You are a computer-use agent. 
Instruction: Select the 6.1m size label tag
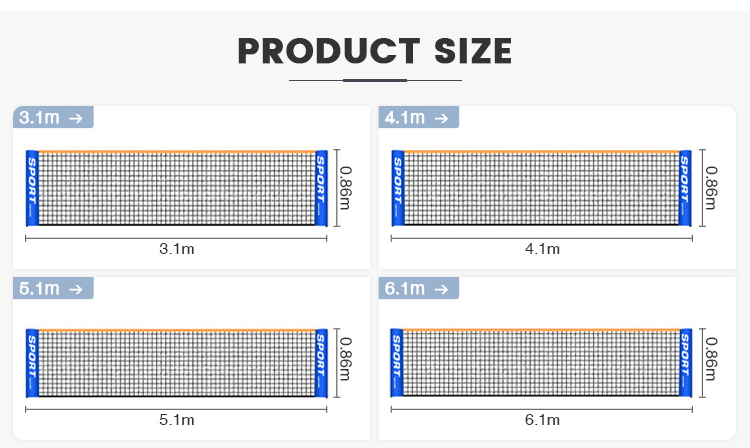pyautogui.click(x=419, y=288)
